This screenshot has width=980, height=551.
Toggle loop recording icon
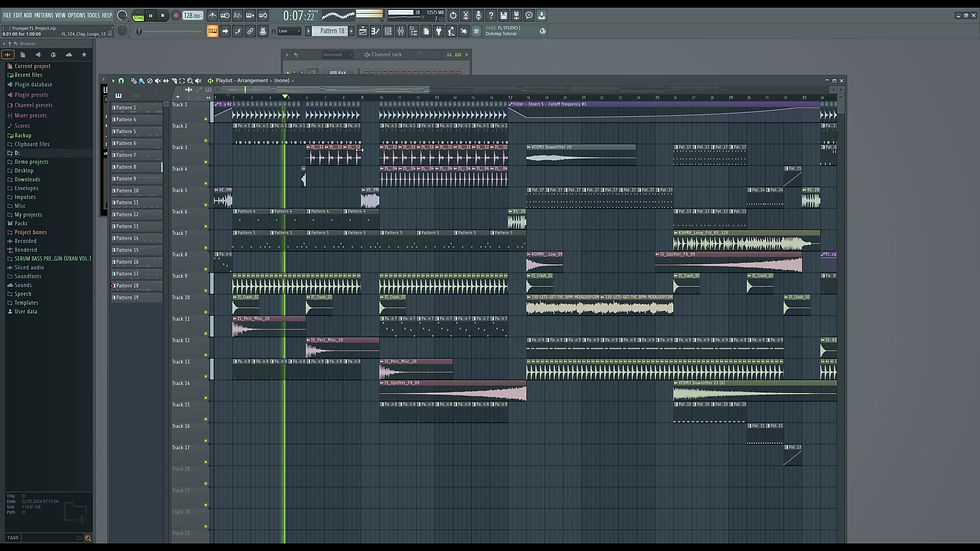tap(263, 16)
